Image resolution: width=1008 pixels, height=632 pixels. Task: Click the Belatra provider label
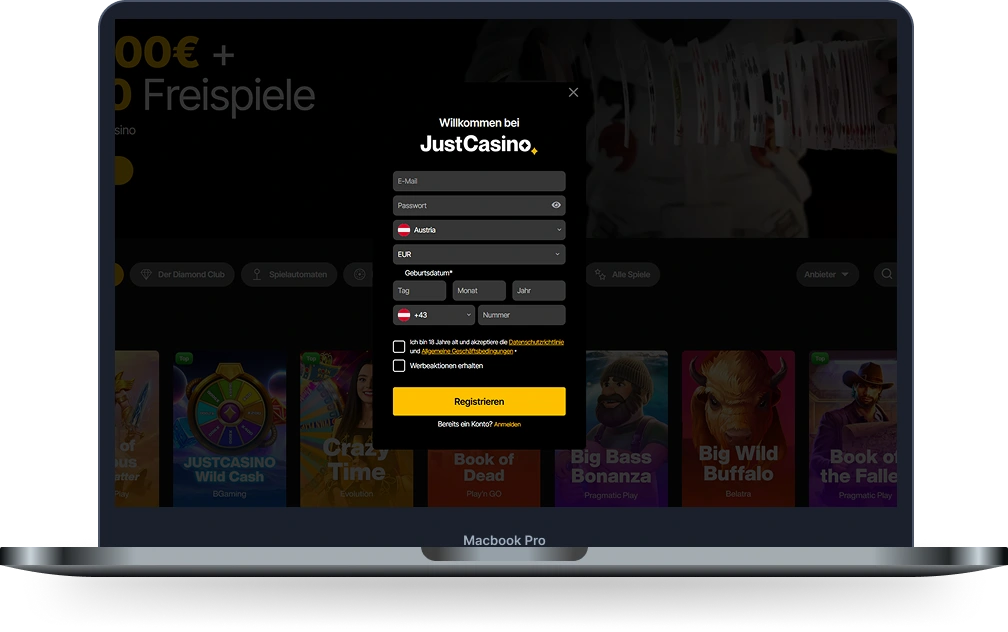coord(738,494)
